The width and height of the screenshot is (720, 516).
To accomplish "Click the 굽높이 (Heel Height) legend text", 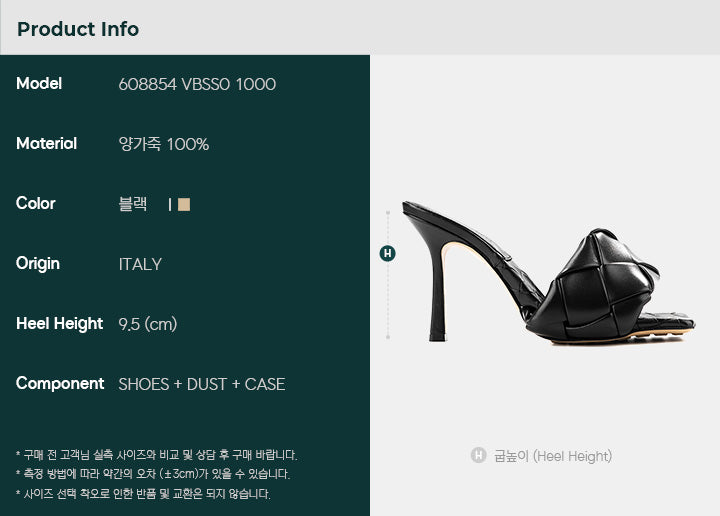I will click(552, 456).
